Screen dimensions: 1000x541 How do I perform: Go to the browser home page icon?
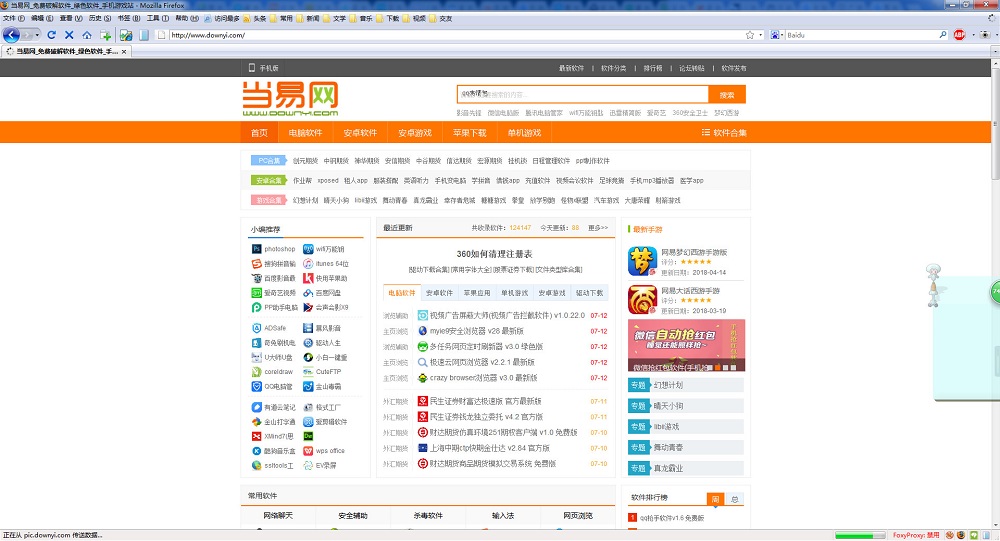(88, 35)
